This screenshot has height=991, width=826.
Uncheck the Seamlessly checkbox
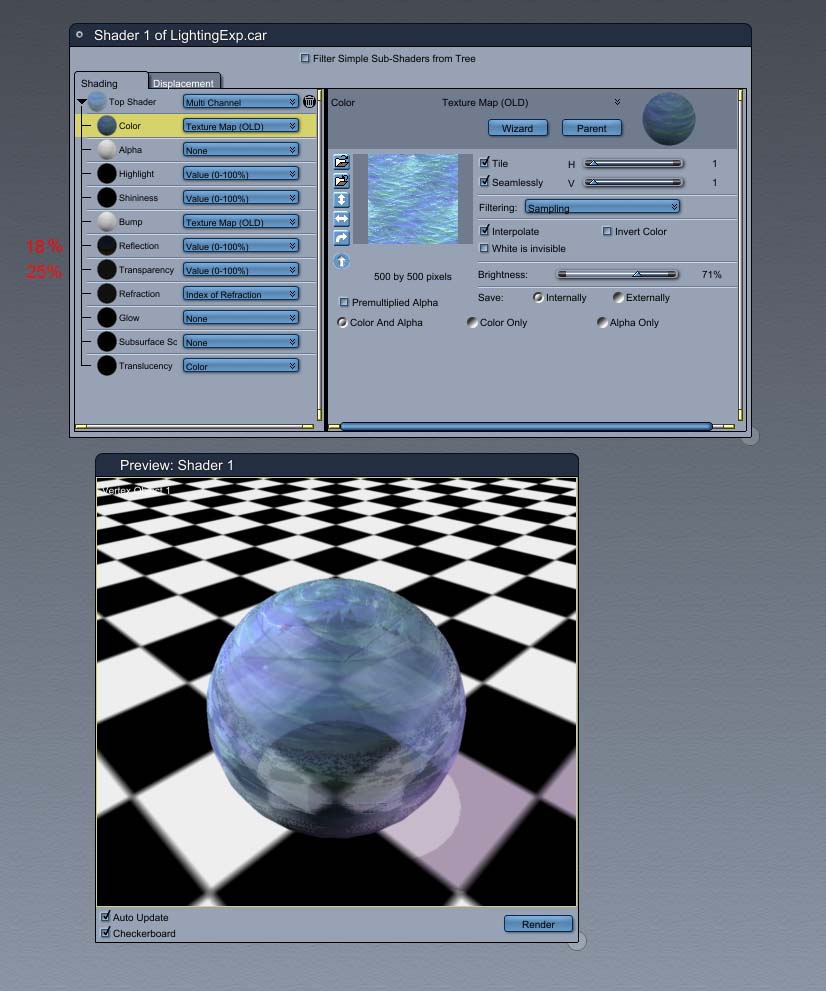484,181
